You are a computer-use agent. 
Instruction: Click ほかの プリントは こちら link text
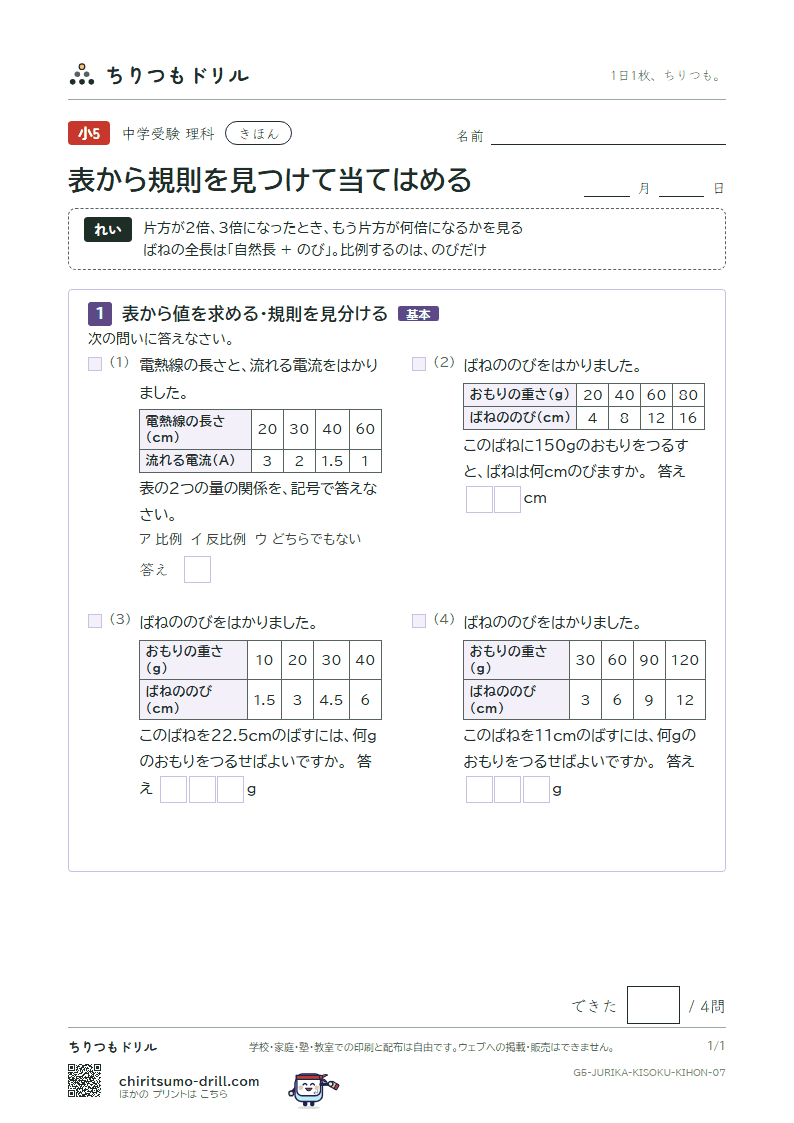(173, 1094)
